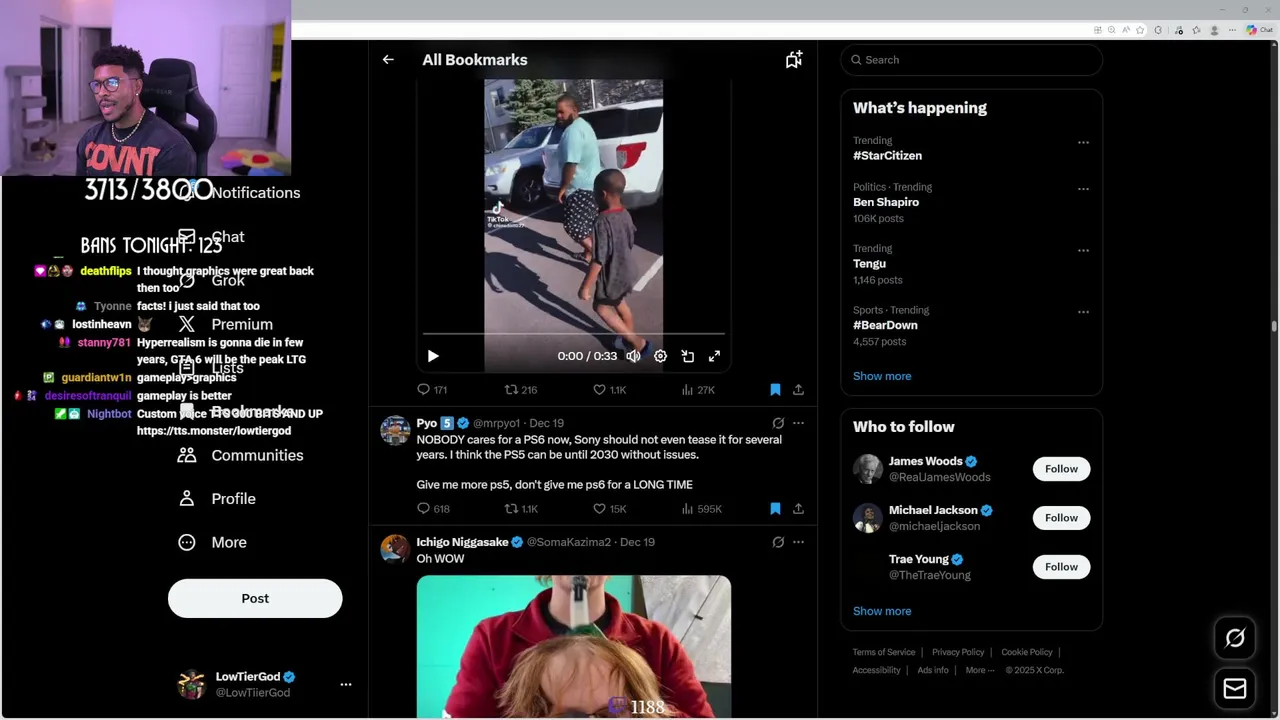The height and width of the screenshot is (720, 1280).
Task: Share the video post
Action: click(x=798, y=390)
